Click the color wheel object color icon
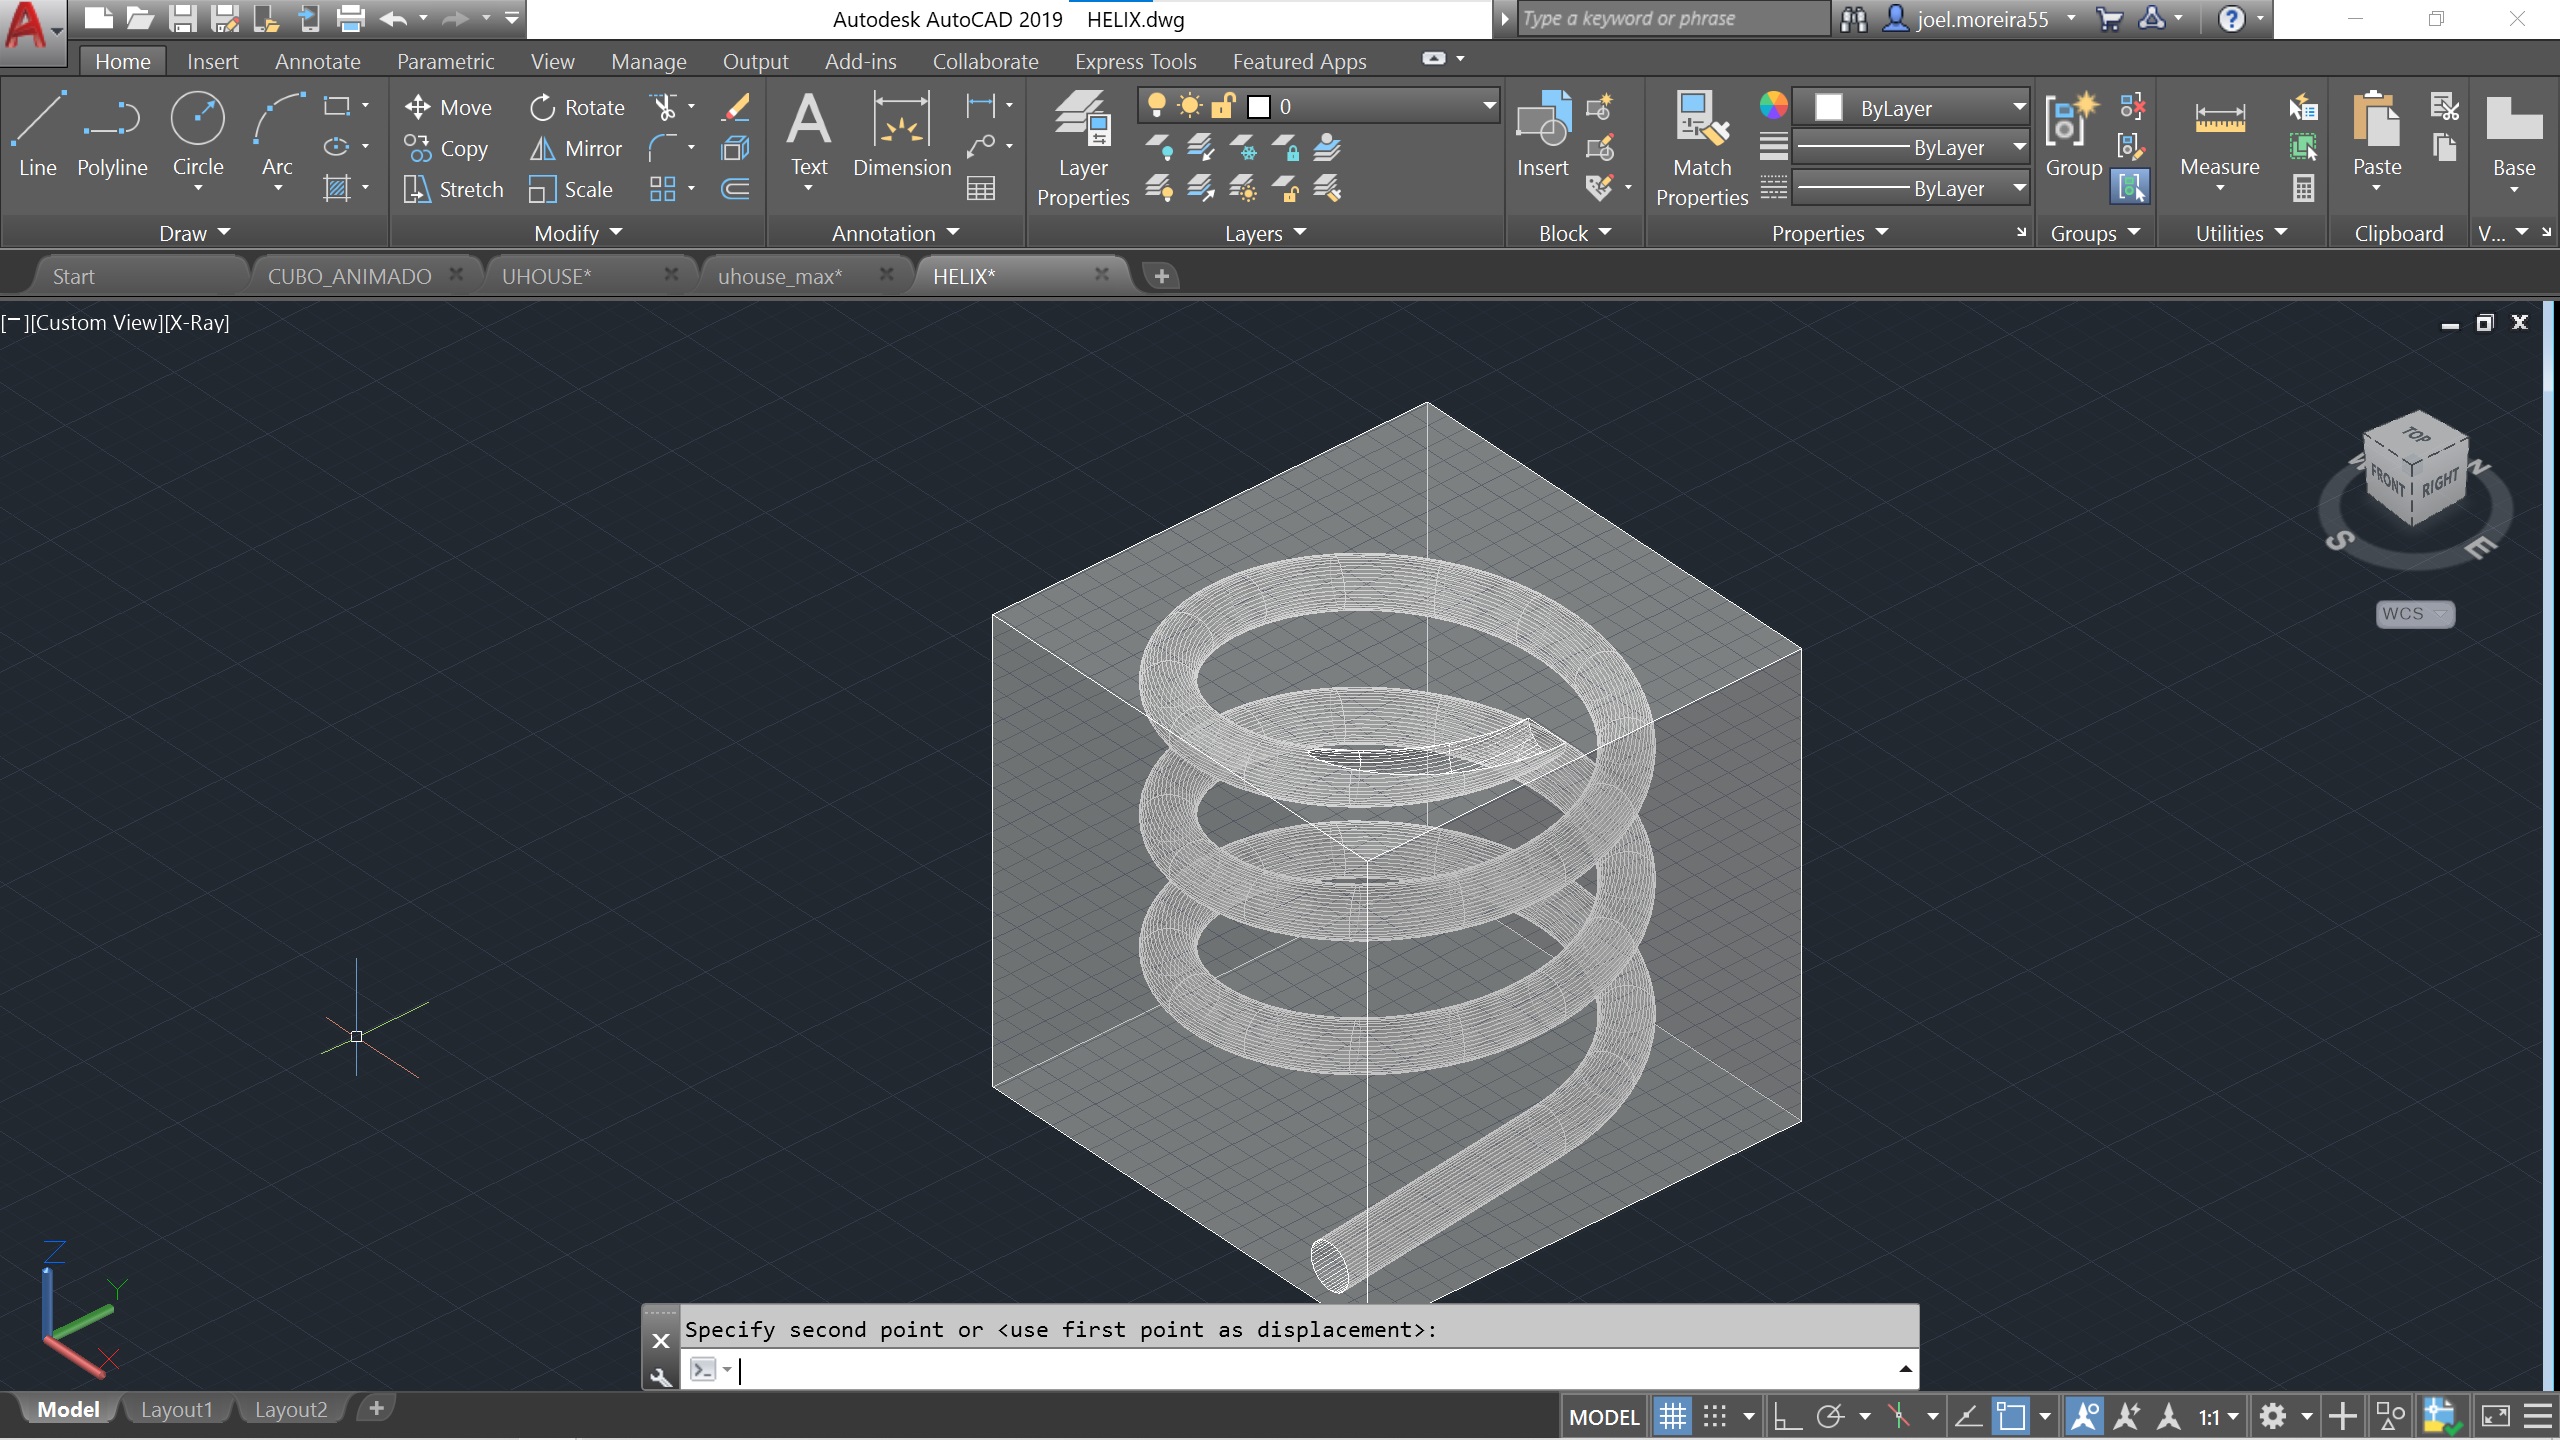The image size is (2560, 1440). (x=1773, y=105)
